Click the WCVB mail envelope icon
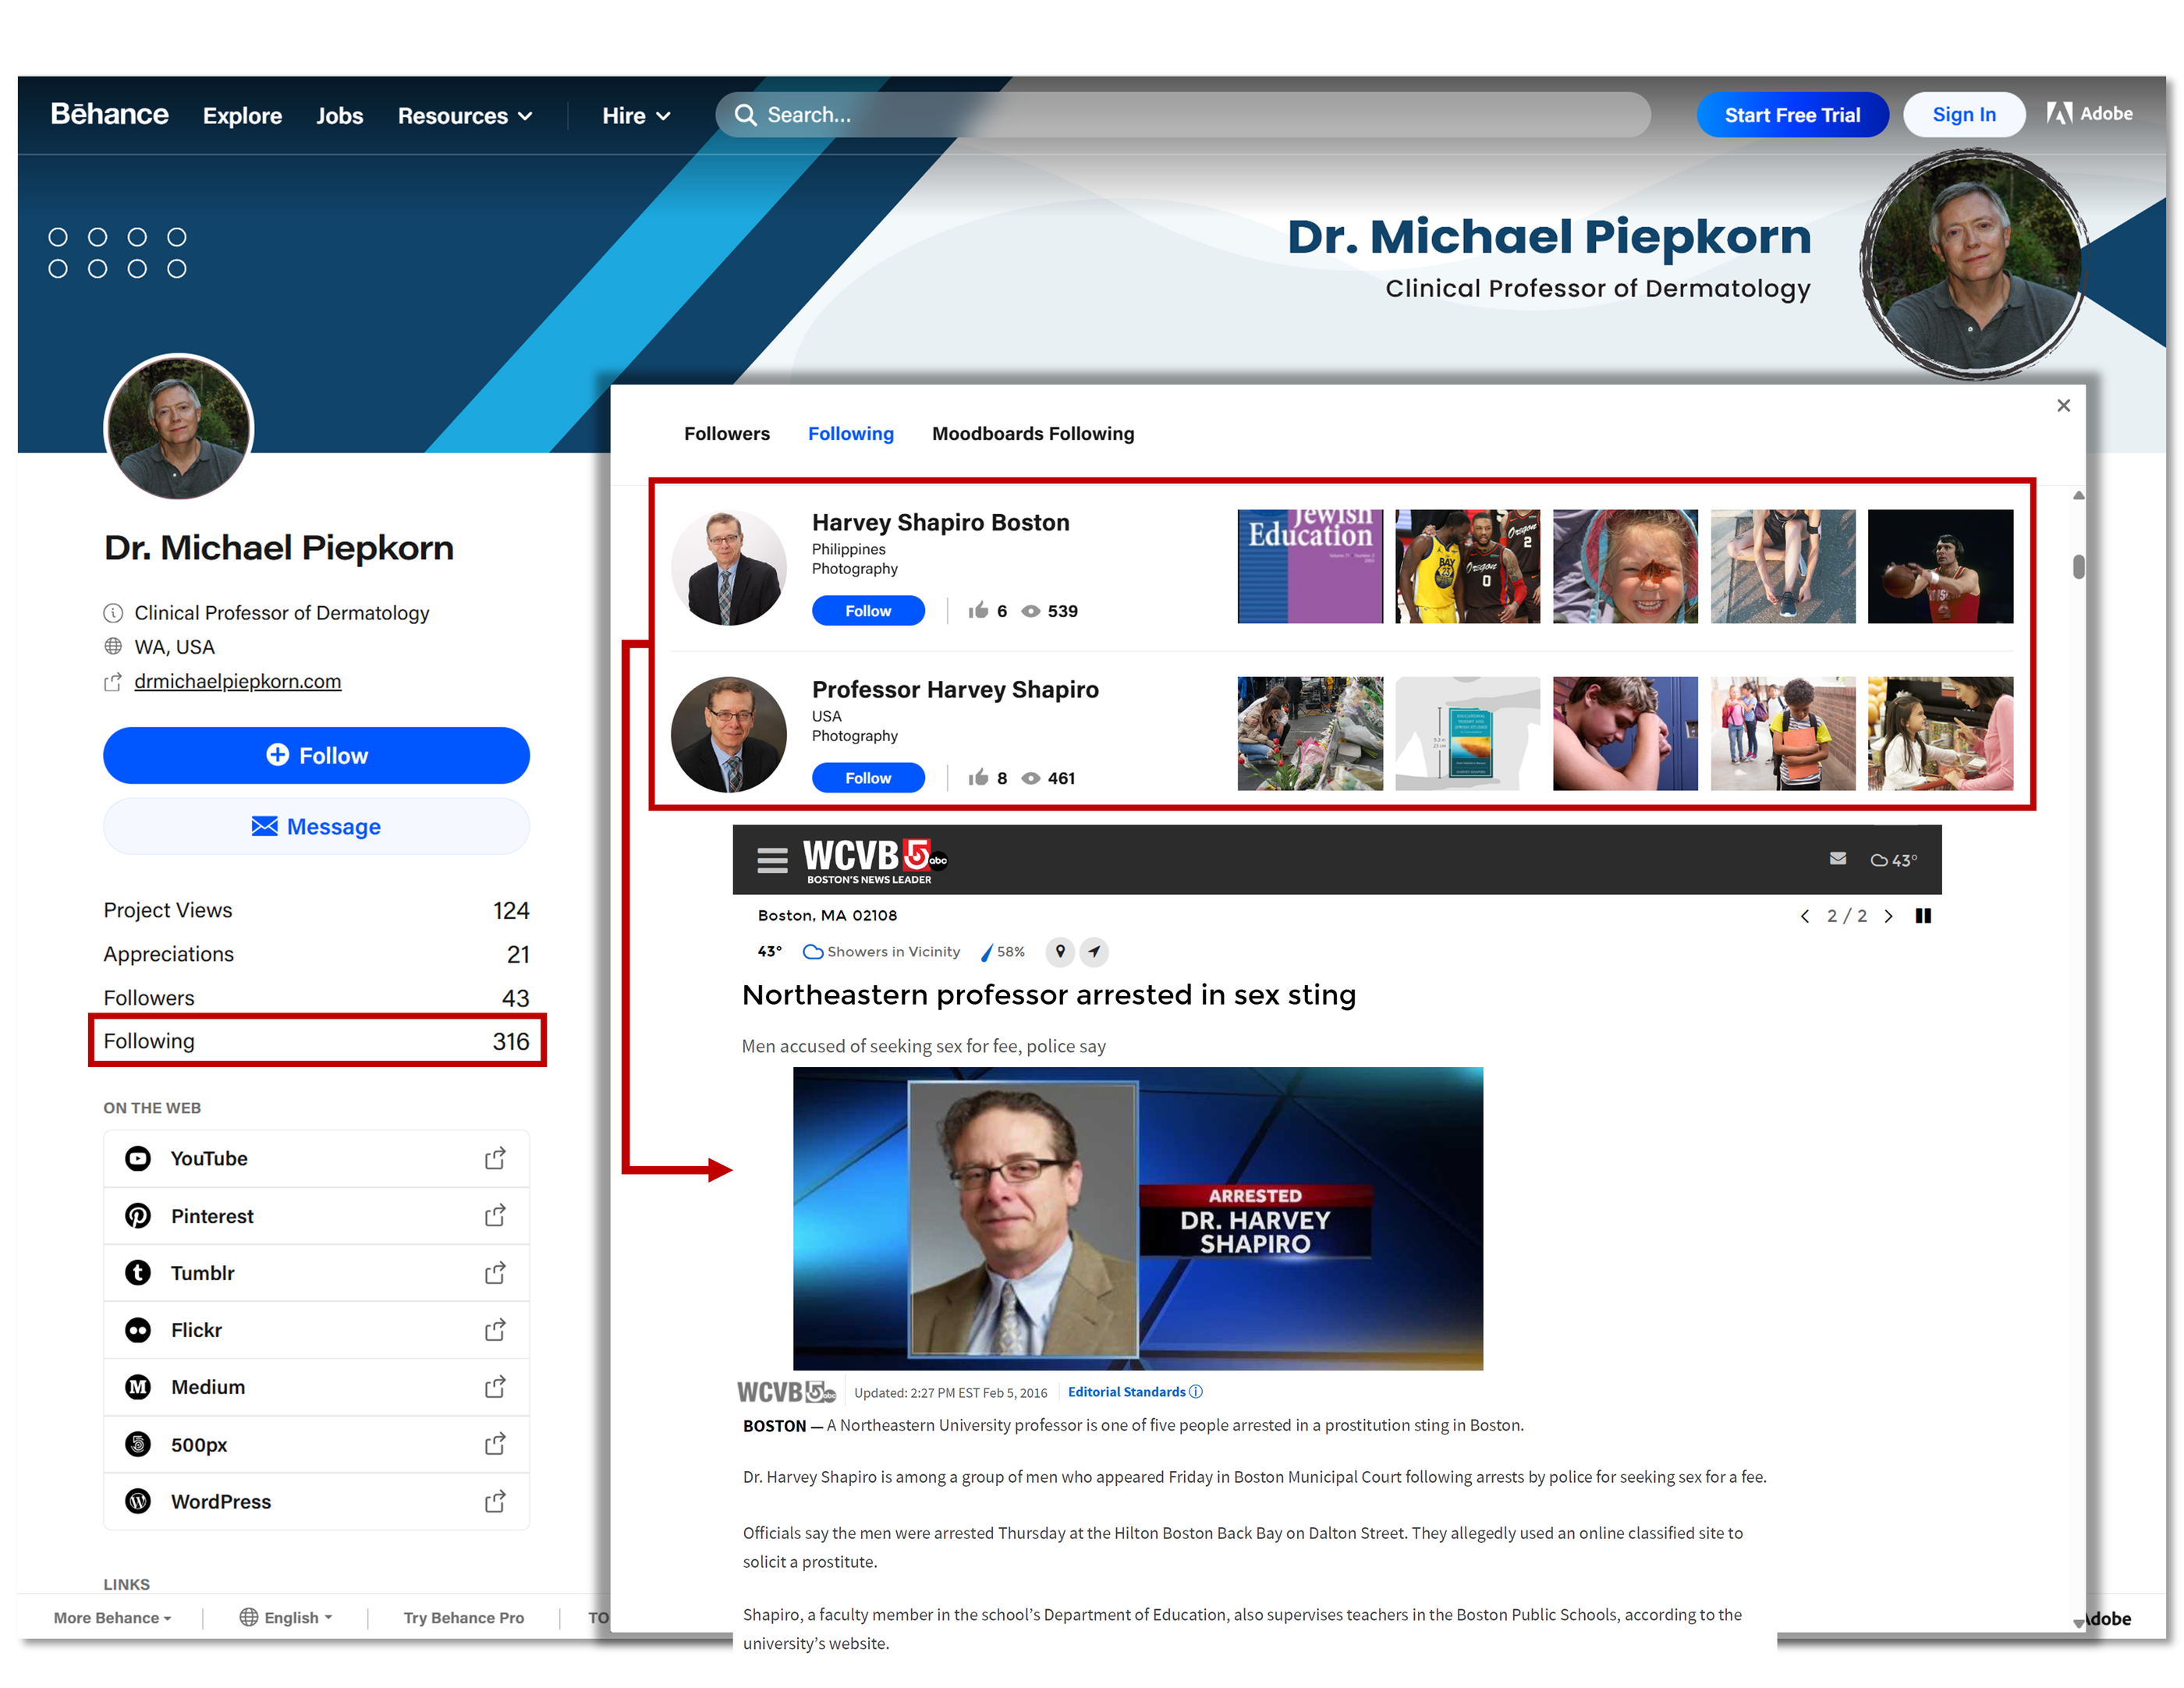The height and width of the screenshot is (1688, 2184). pyautogui.click(x=1838, y=858)
